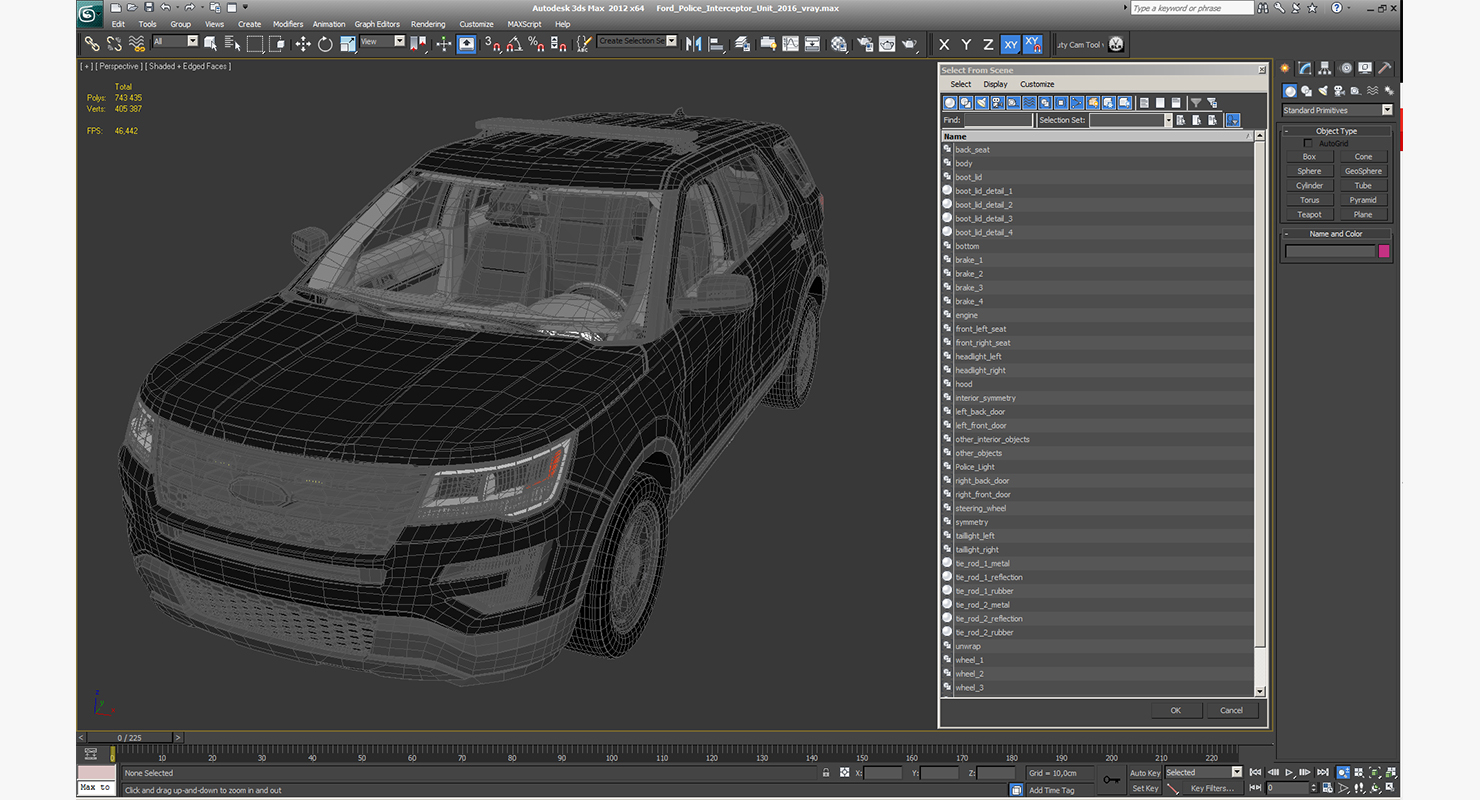Enable the AutoGrid checkbox

[x=1308, y=143]
